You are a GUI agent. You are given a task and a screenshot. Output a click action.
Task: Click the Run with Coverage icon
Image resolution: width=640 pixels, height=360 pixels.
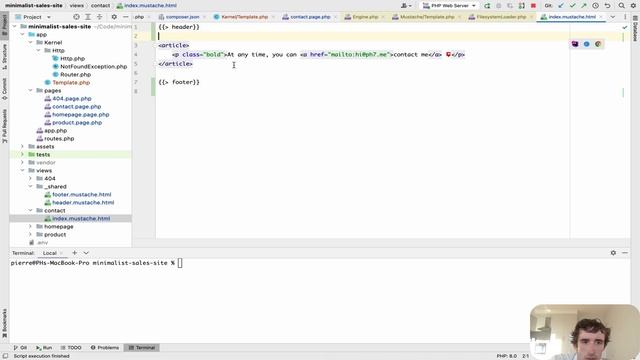click(x=510, y=6)
